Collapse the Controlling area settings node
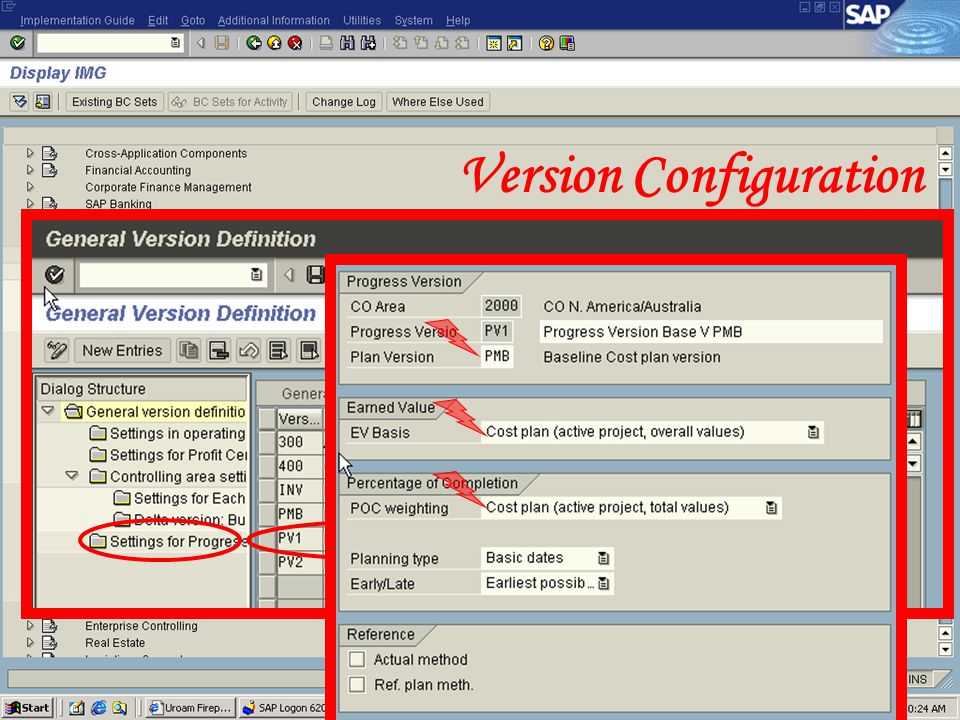 72,475
